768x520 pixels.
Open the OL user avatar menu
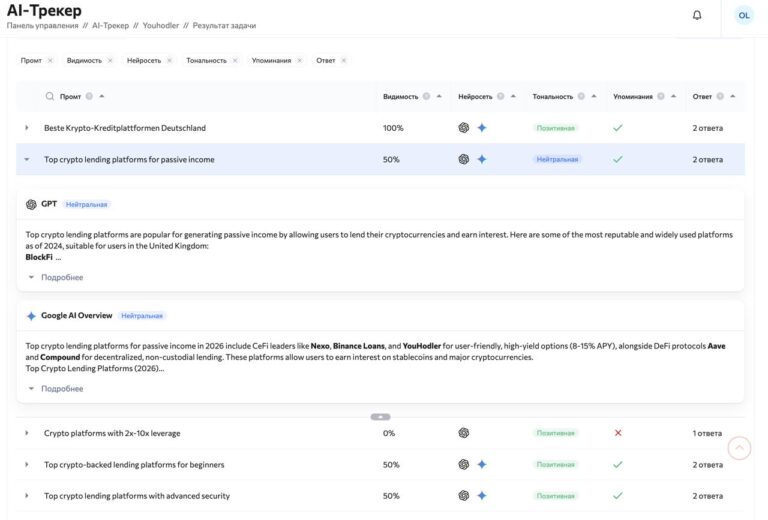[744, 15]
